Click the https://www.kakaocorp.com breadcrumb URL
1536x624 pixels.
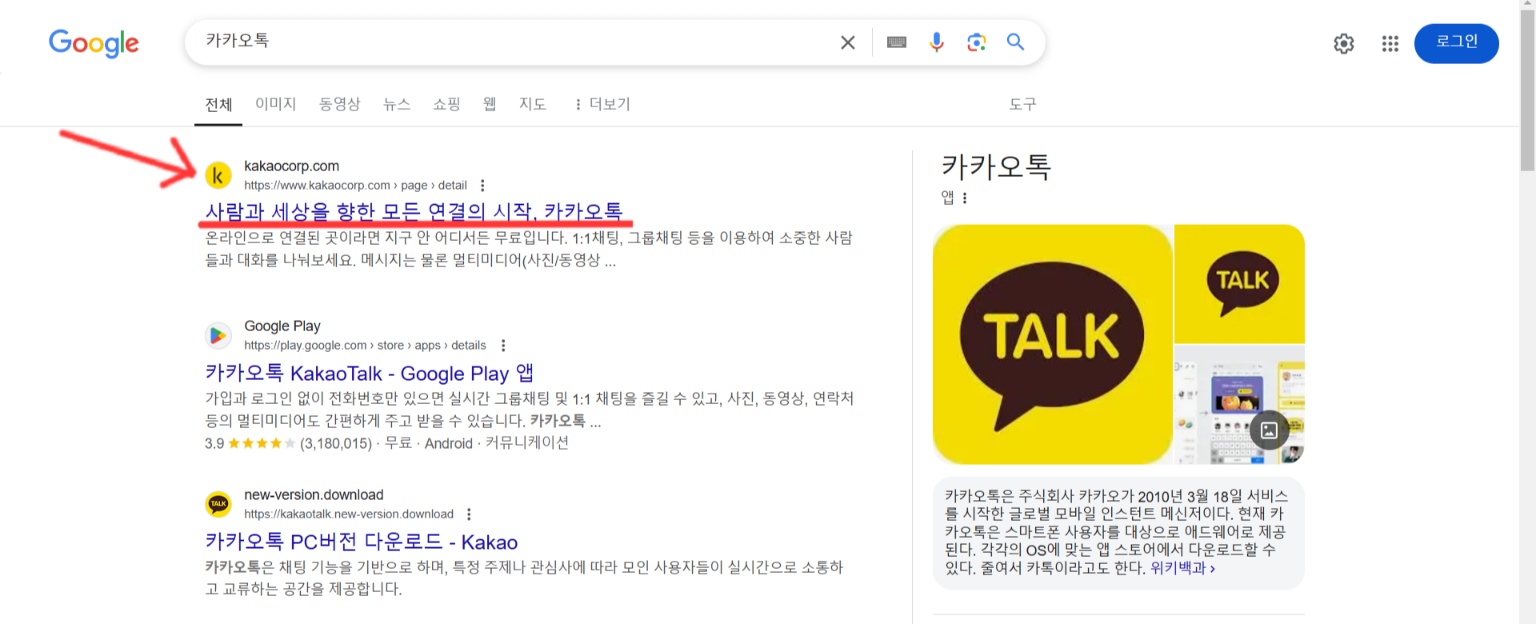click(x=355, y=185)
